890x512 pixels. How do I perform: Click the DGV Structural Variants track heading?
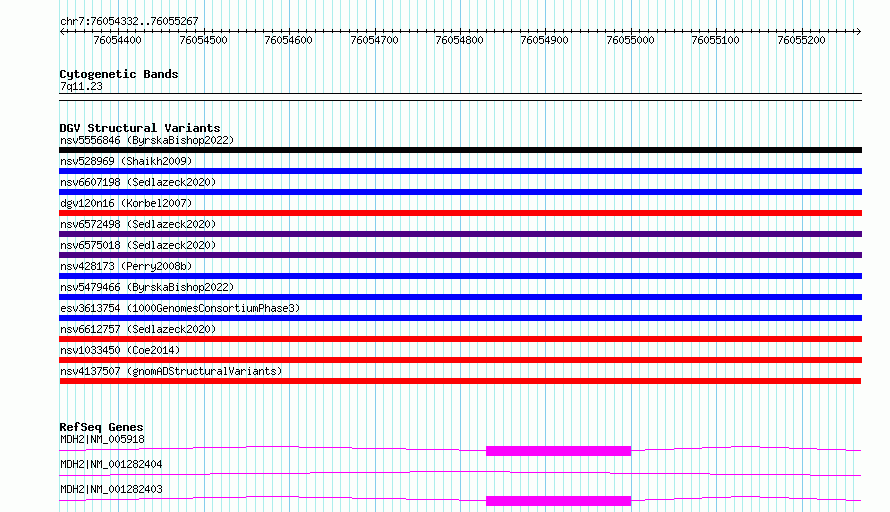tap(140, 128)
